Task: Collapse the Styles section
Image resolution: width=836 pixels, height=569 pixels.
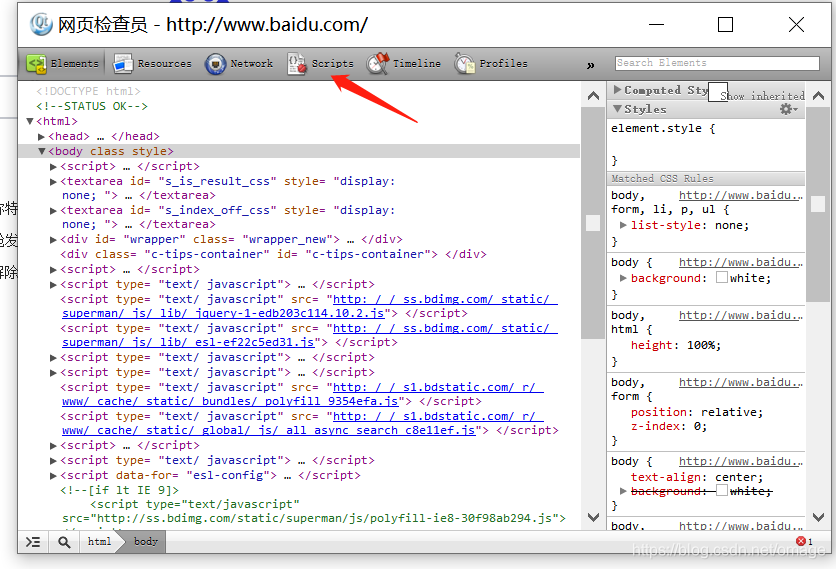Action: tap(617, 109)
